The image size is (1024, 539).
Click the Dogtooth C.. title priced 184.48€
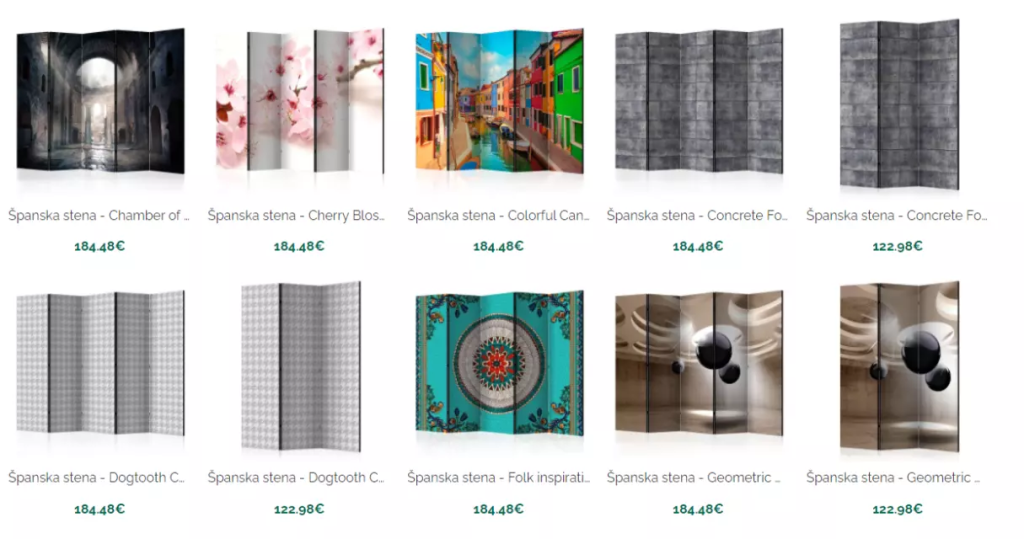(x=97, y=478)
